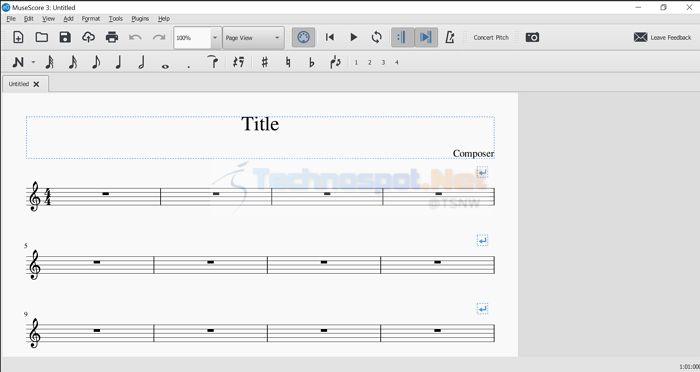Screen dimensions: 700x372
Task: Apply natural accidental
Action: pyautogui.click(x=288, y=63)
